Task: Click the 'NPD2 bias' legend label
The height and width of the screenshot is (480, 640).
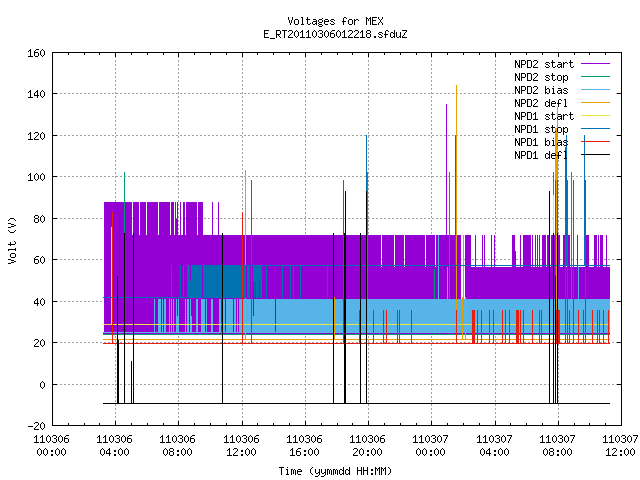Action: [541, 90]
